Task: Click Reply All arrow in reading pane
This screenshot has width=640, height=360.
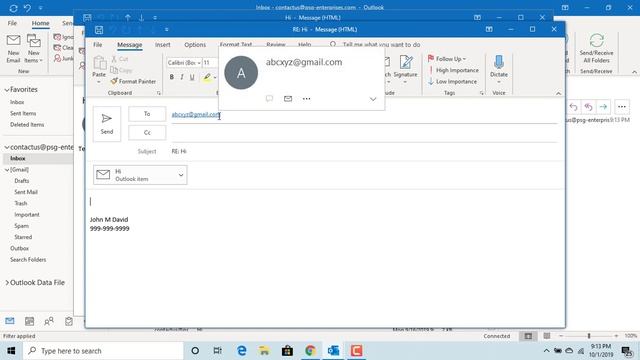Action: click(x=588, y=107)
